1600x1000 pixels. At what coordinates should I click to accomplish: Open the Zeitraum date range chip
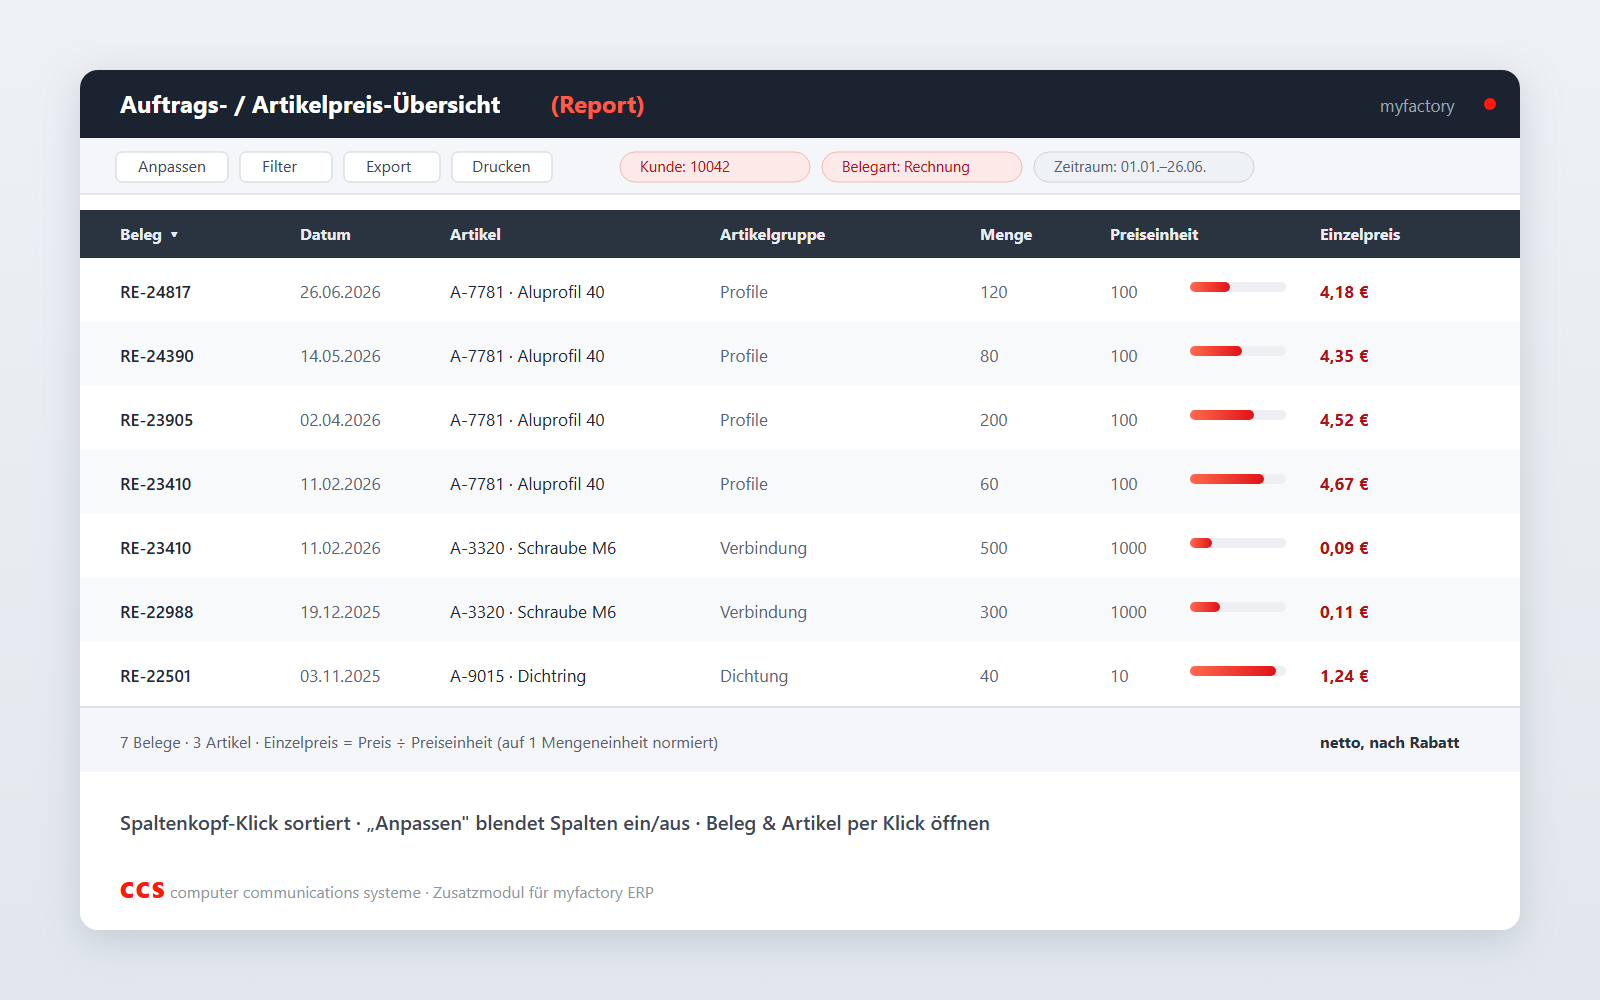[x=1144, y=167]
